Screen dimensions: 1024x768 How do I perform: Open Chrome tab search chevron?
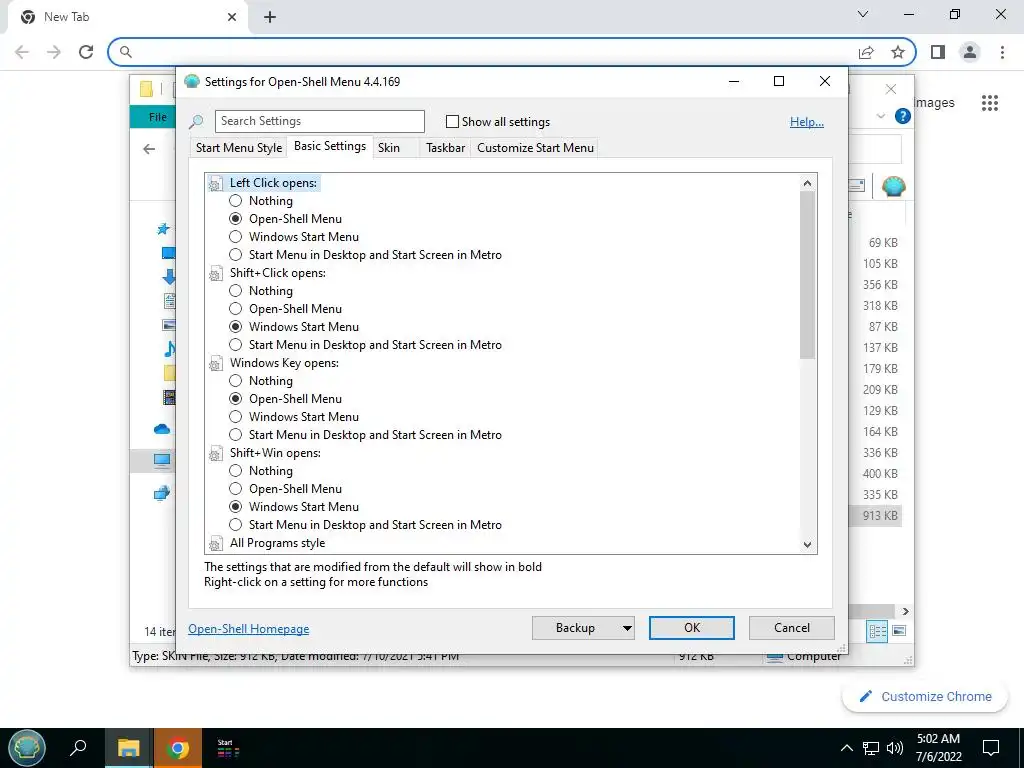click(x=863, y=14)
